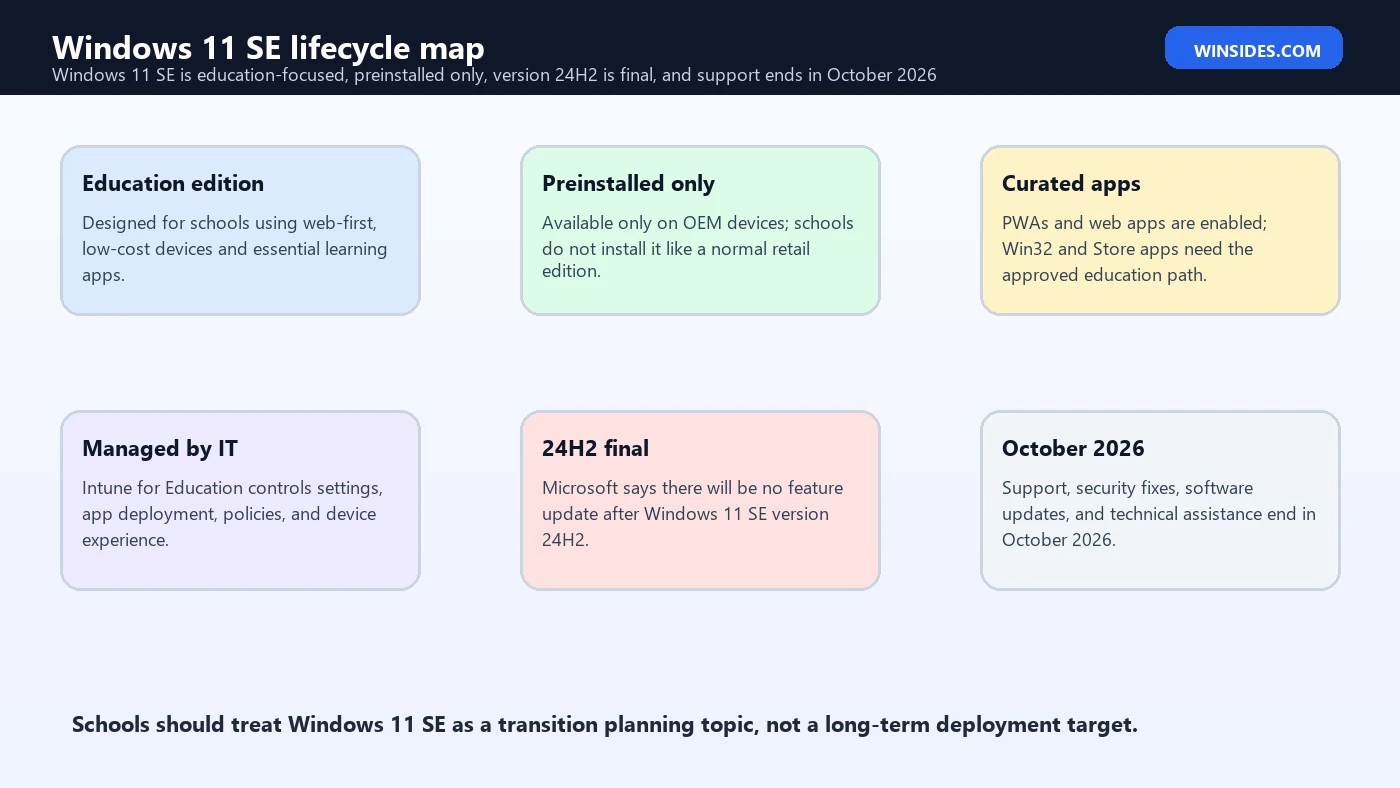This screenshot has height=788, width=1400.
Task: Select the Managed by IT card heading
Action: coord(160,448)
